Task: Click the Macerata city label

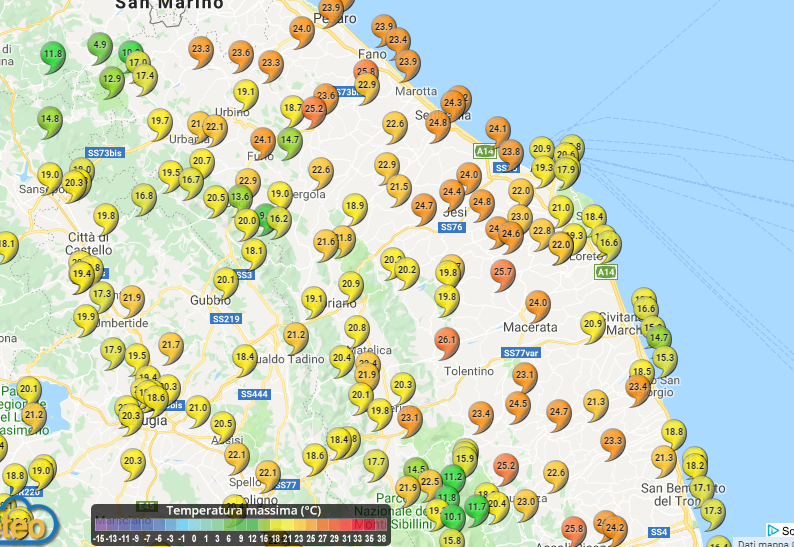Action: (530, 327)
